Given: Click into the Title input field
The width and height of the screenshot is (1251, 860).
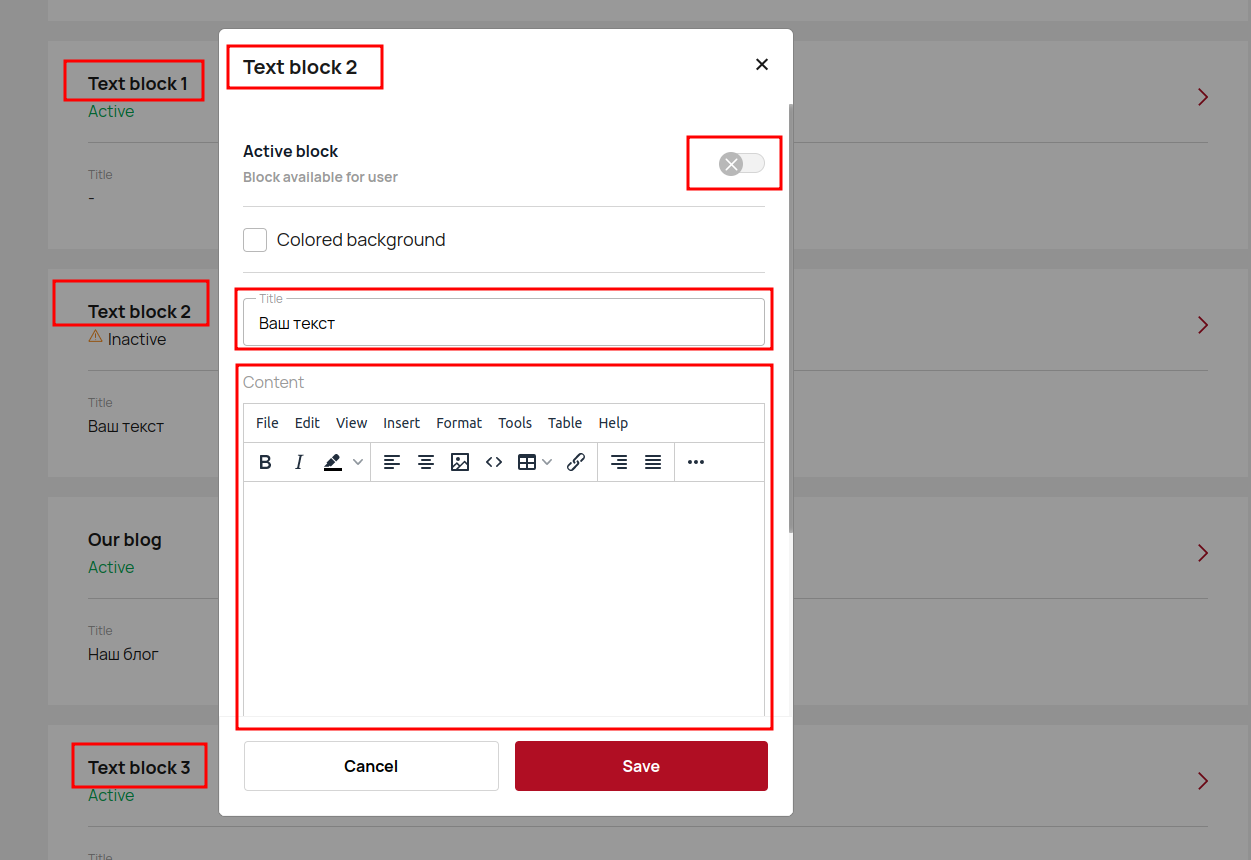Looking at the screenshot, I should click(503, 324).
